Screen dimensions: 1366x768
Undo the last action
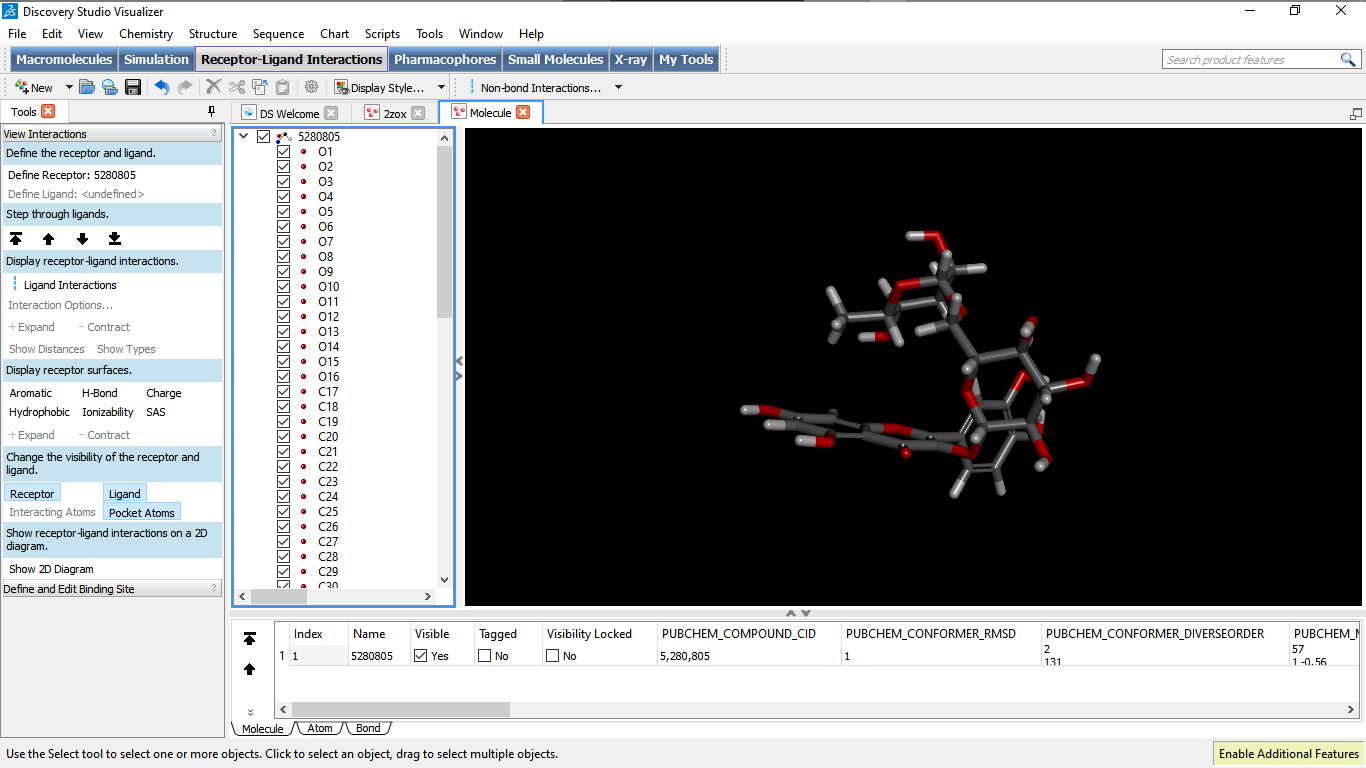point(162,87)
